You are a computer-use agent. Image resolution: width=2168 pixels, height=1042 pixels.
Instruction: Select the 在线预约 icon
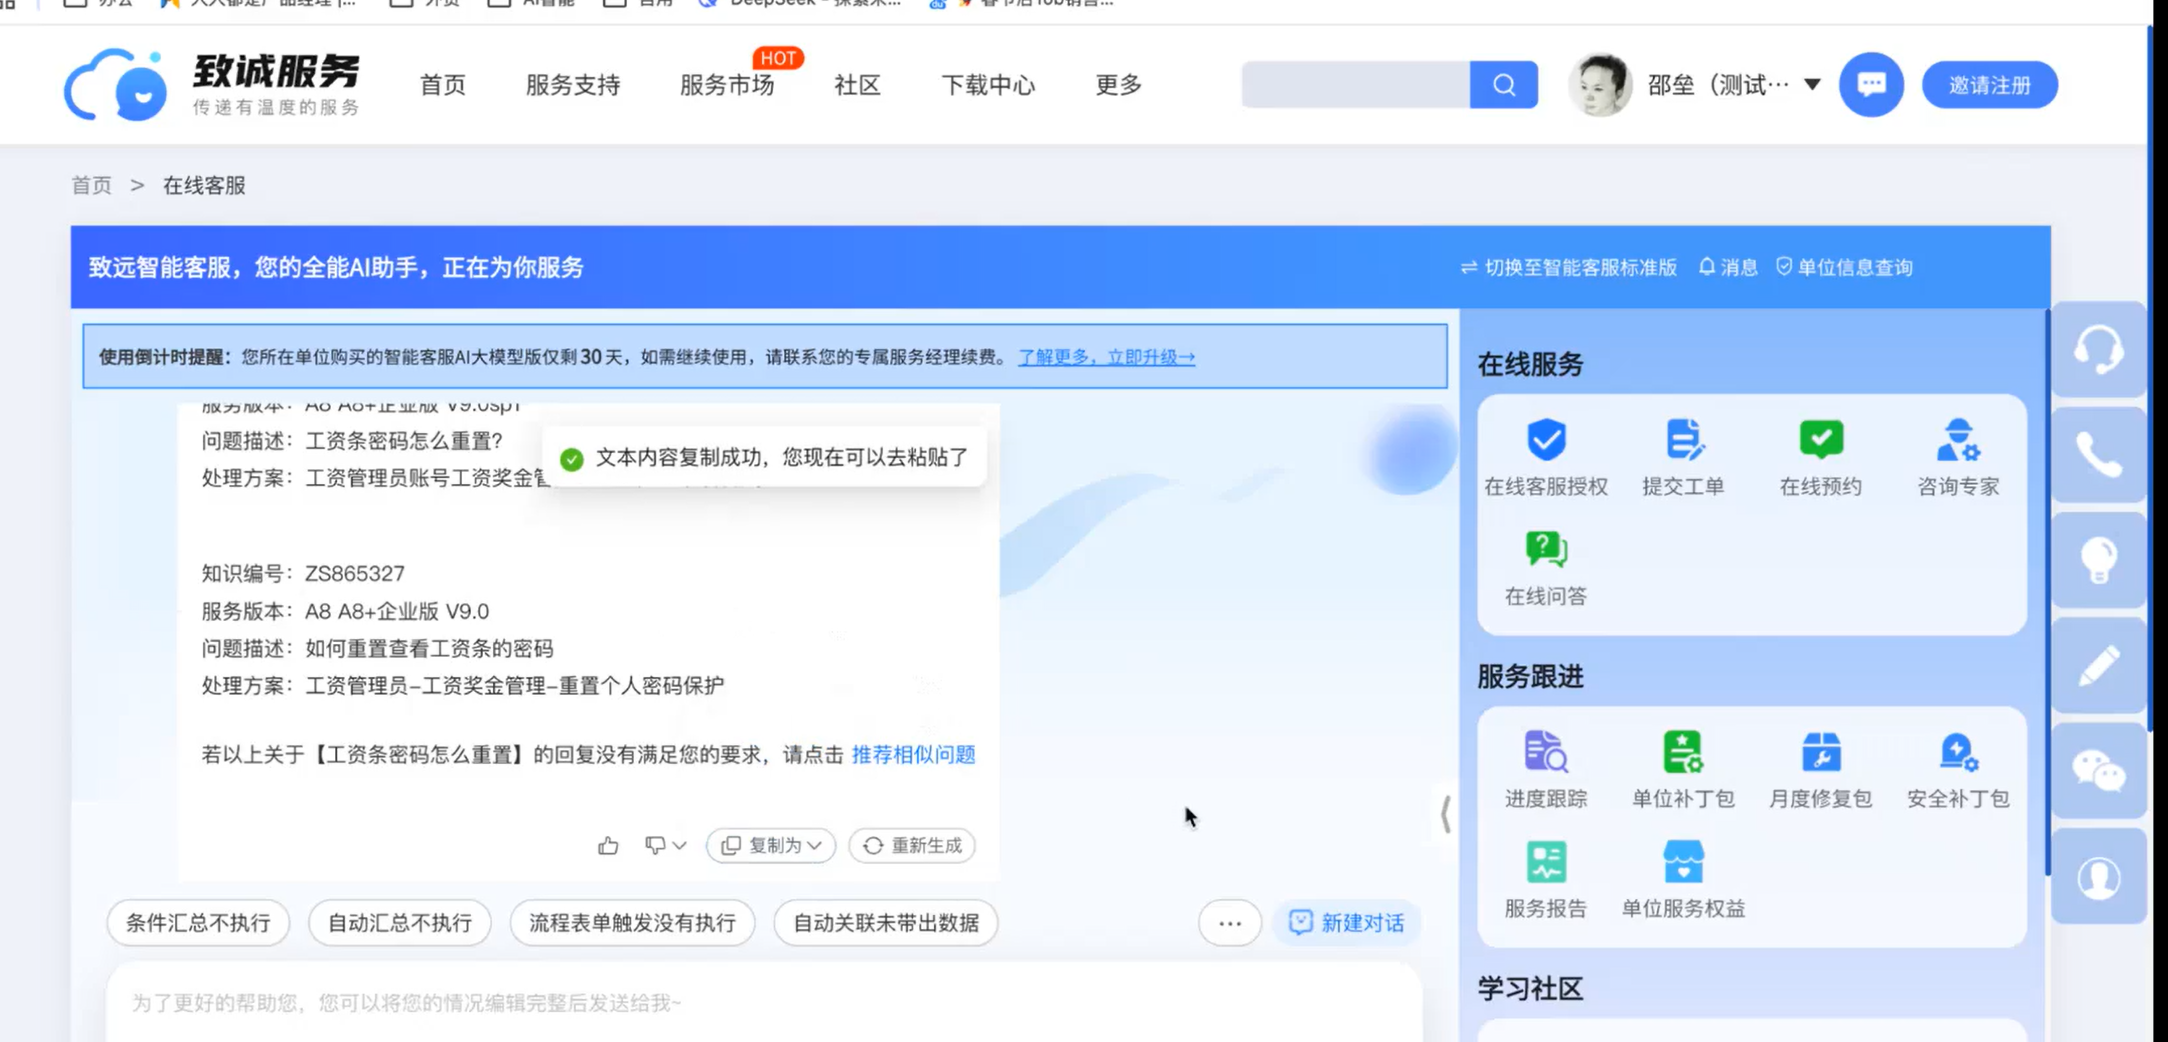coord(1820,441)
